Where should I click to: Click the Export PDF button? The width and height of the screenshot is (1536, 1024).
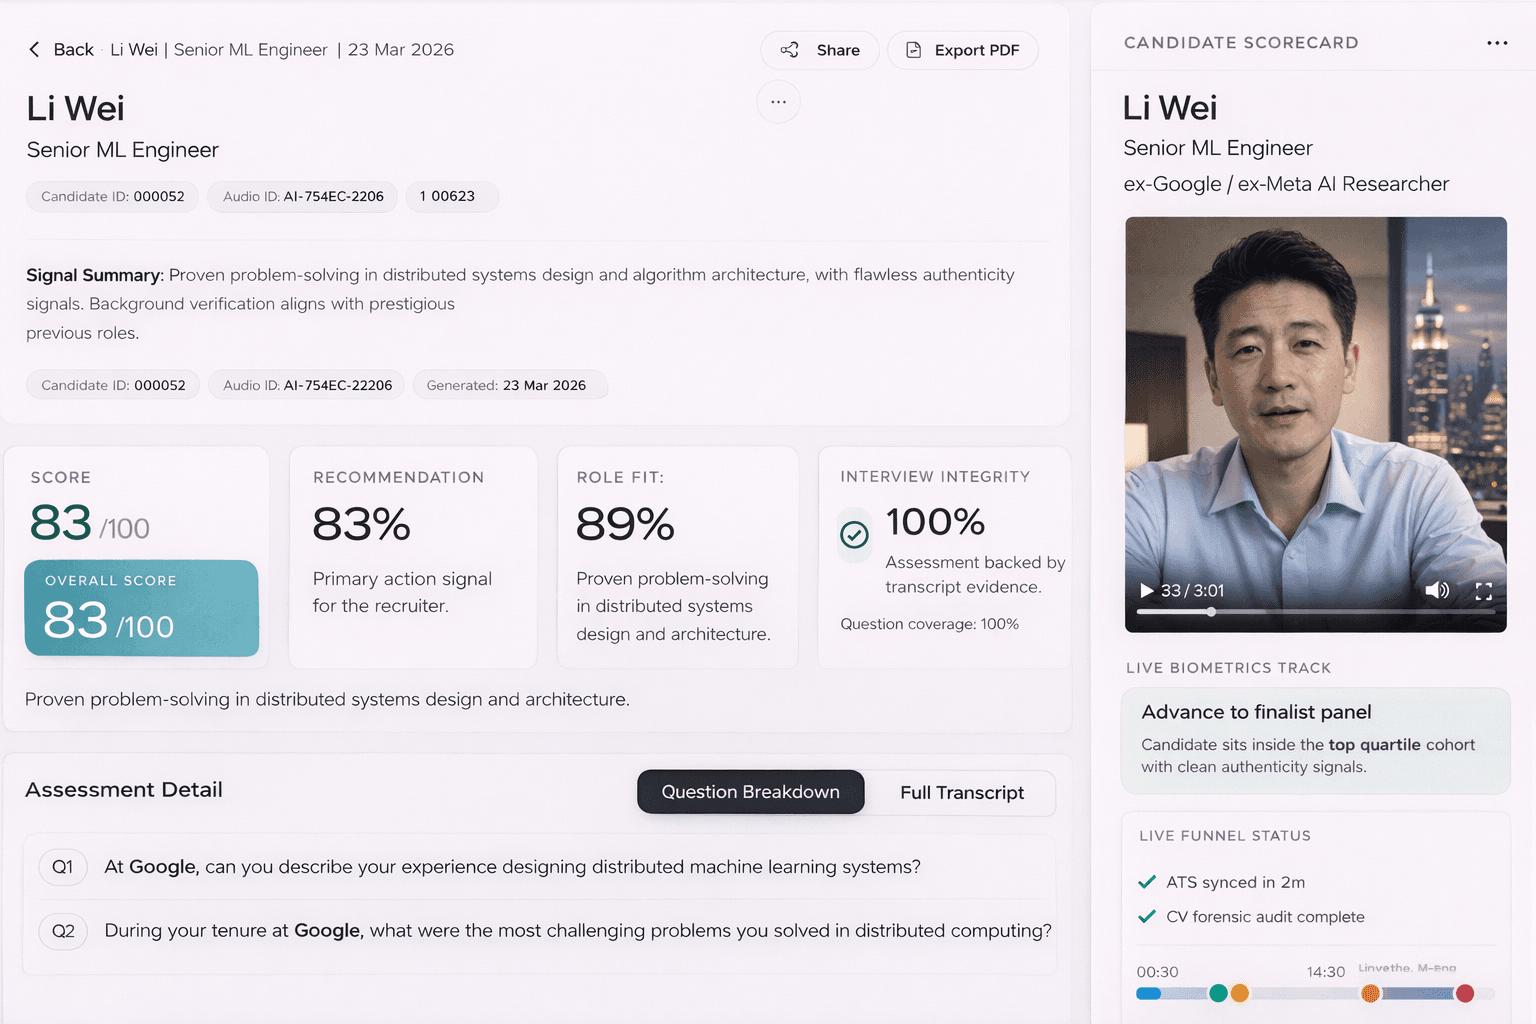point(962,49)
